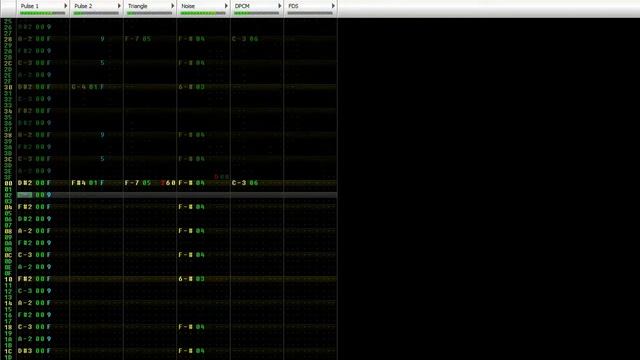Click row number 1C in the row gutter
640x360 pixels.
point(8,351)
